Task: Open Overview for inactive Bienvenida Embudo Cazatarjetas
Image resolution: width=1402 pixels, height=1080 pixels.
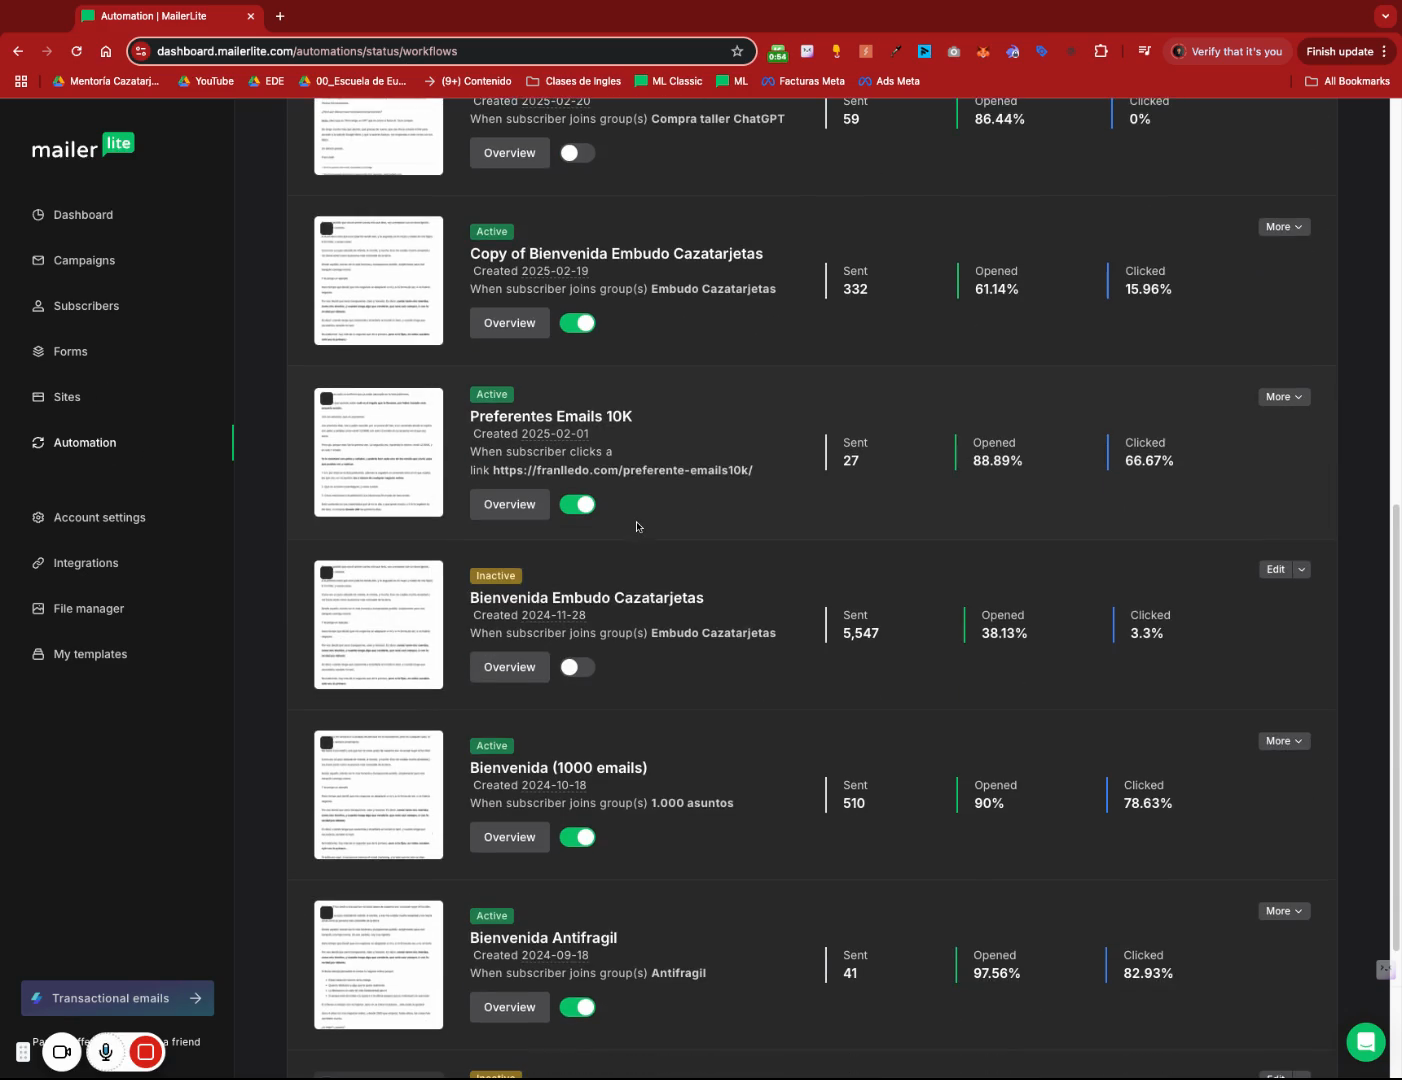Action: tap(510, 667)
